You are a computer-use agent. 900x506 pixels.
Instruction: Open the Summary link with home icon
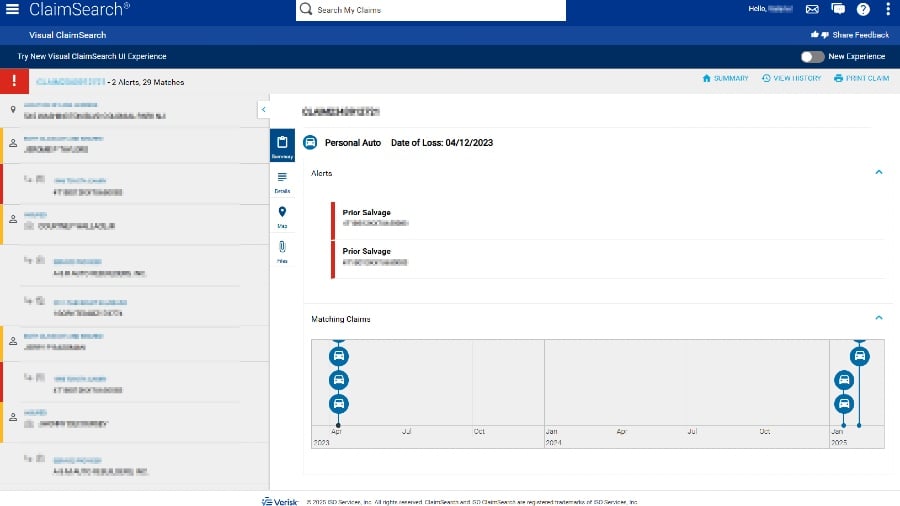[x=726, y=78]
